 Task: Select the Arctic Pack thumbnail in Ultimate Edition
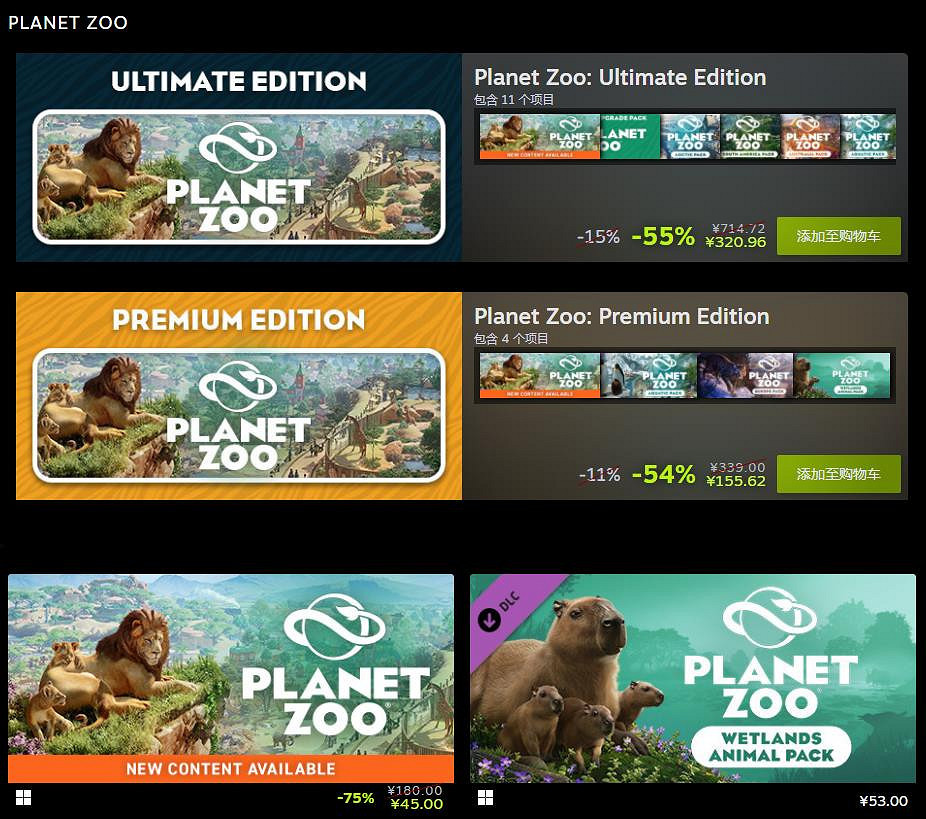(x=690, y=136)
